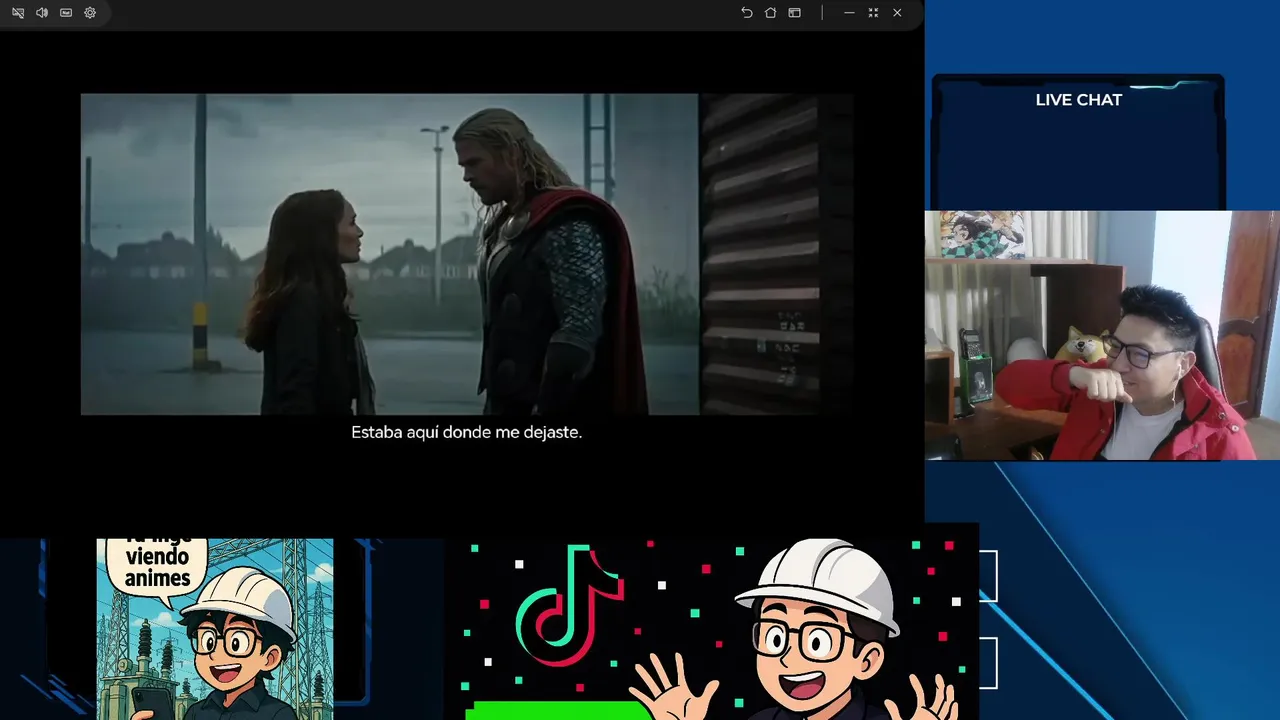
Task: Click the back arrow icon in title bar
Action: coord(746,13)
